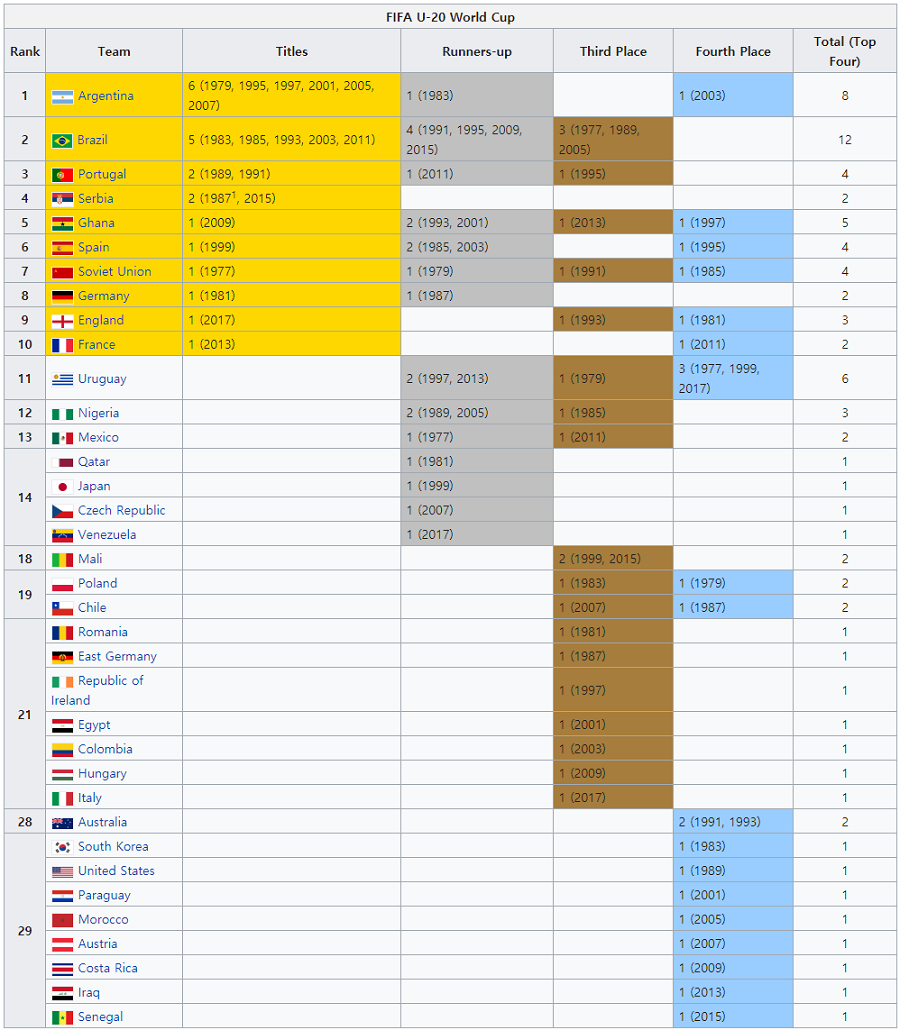Click the Senegal flag icon
Image resolution: width=900 pixels, height=1030 pixels.
click(x=62, y=1018)
